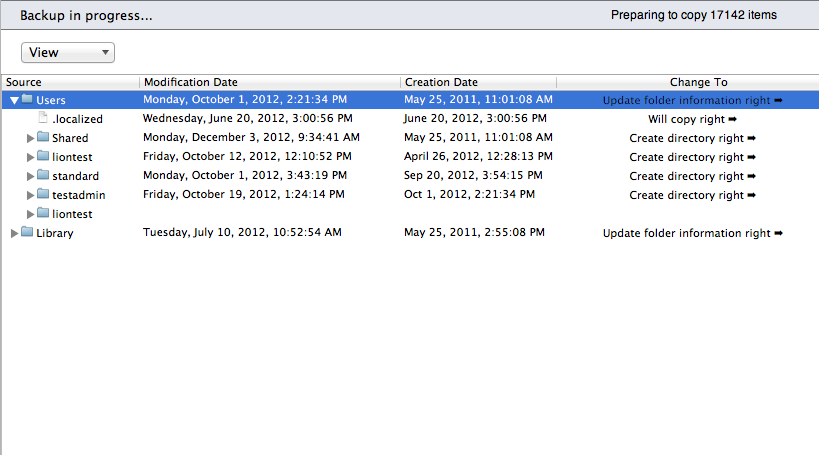Expand the Library folder
The height and width of the screenshot is (455, 819).
15,233
